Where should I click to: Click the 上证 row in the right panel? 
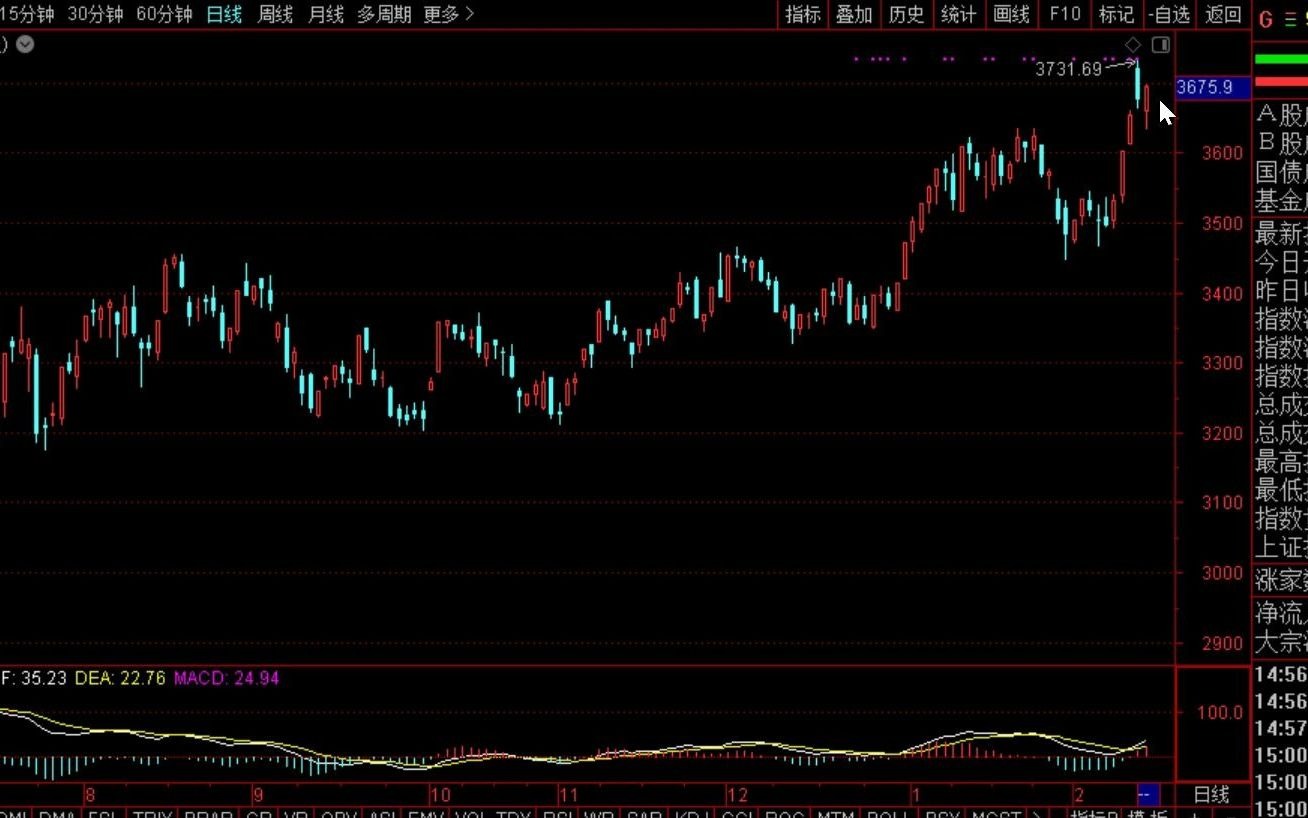pos(1281,547)
